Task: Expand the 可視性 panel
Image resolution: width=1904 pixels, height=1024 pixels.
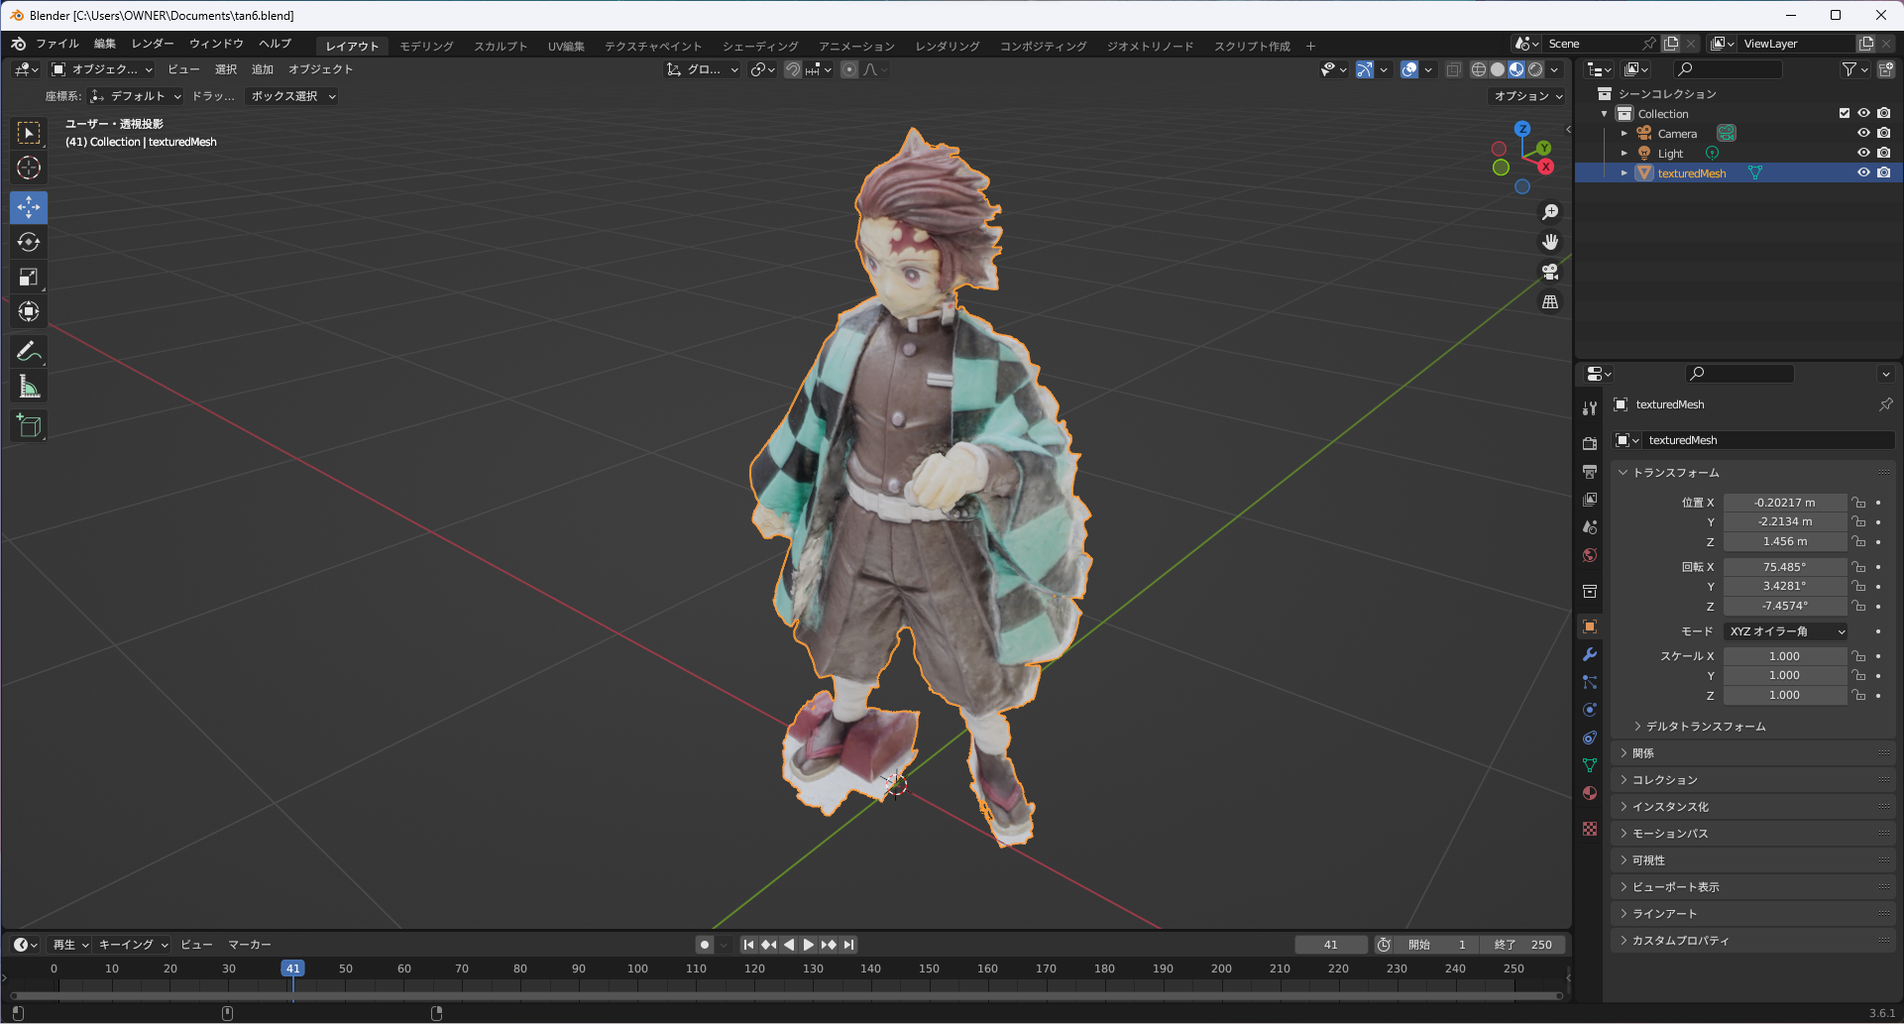Action: [x=1753, y=860]
